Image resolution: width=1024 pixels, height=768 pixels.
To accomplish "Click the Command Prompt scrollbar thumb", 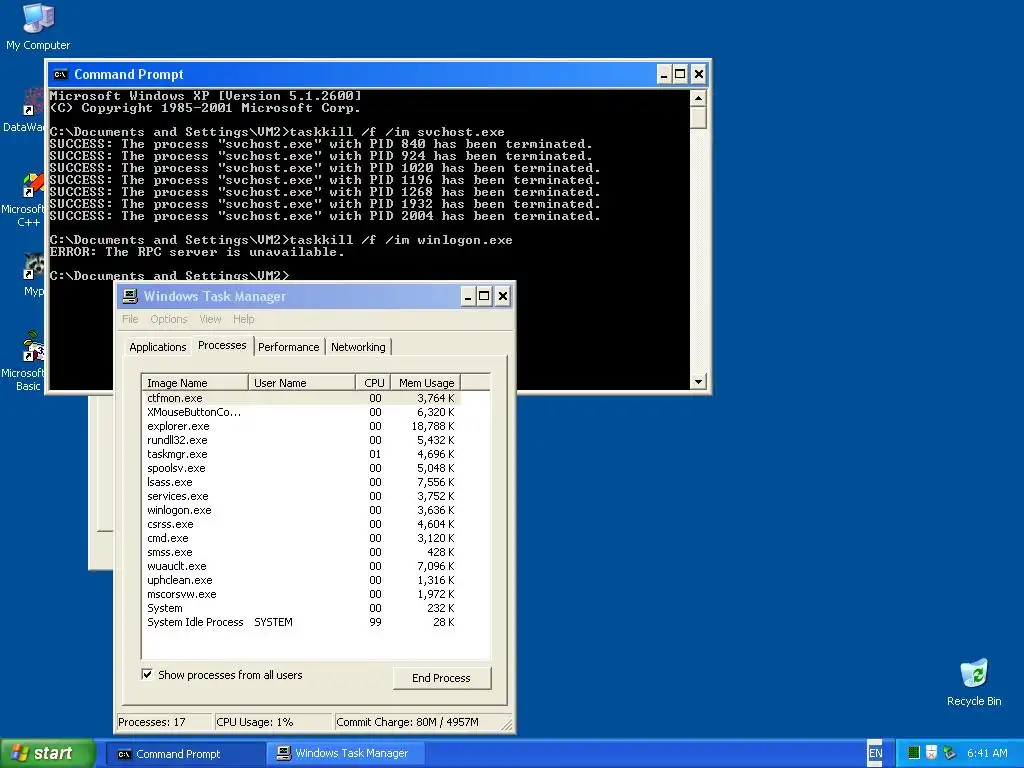I will pyautogui.click(x=698, y=118).
